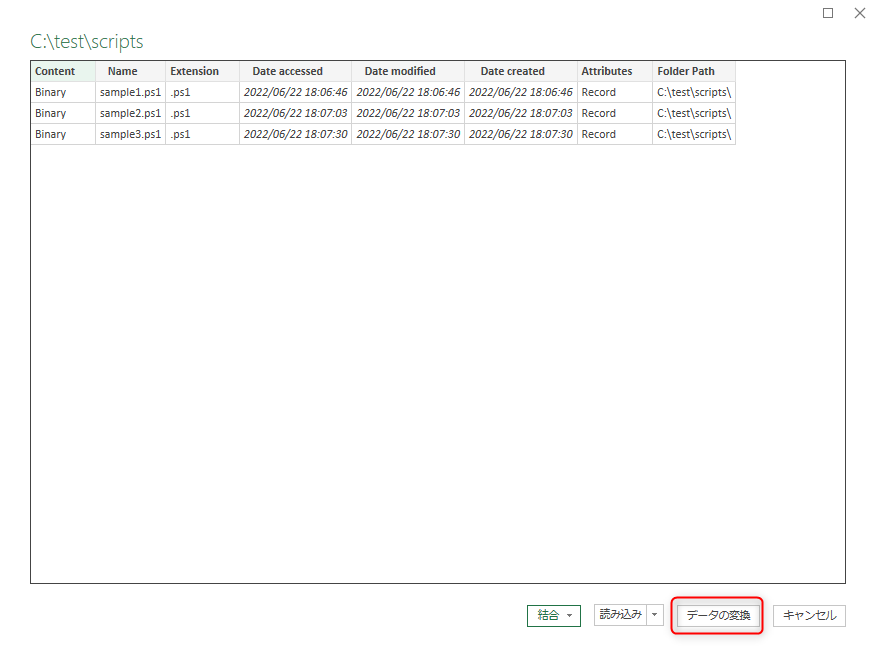Click Date created 2022/06/22 18:07:30 cell
Image resolution: width=876 pixels, height=656 pixels.
pyautogui.click(x=521, y=134)
